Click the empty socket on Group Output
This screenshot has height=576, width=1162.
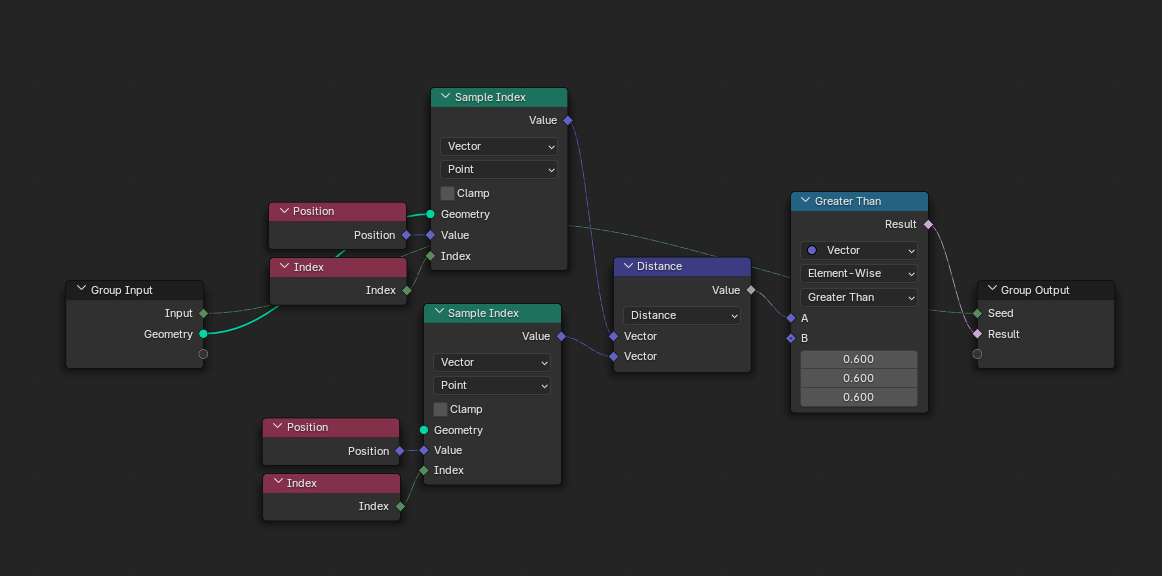point(977,354)
